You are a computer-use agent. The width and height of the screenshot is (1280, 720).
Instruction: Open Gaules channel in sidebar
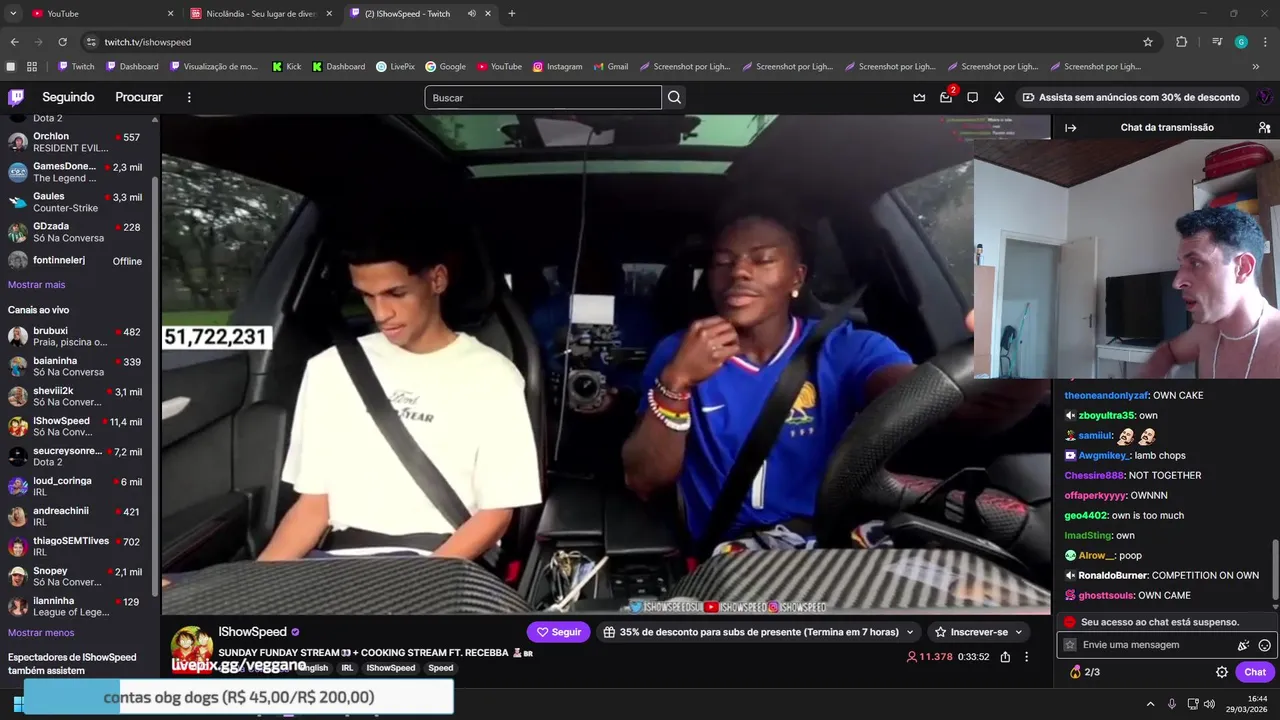click(75, 202)
